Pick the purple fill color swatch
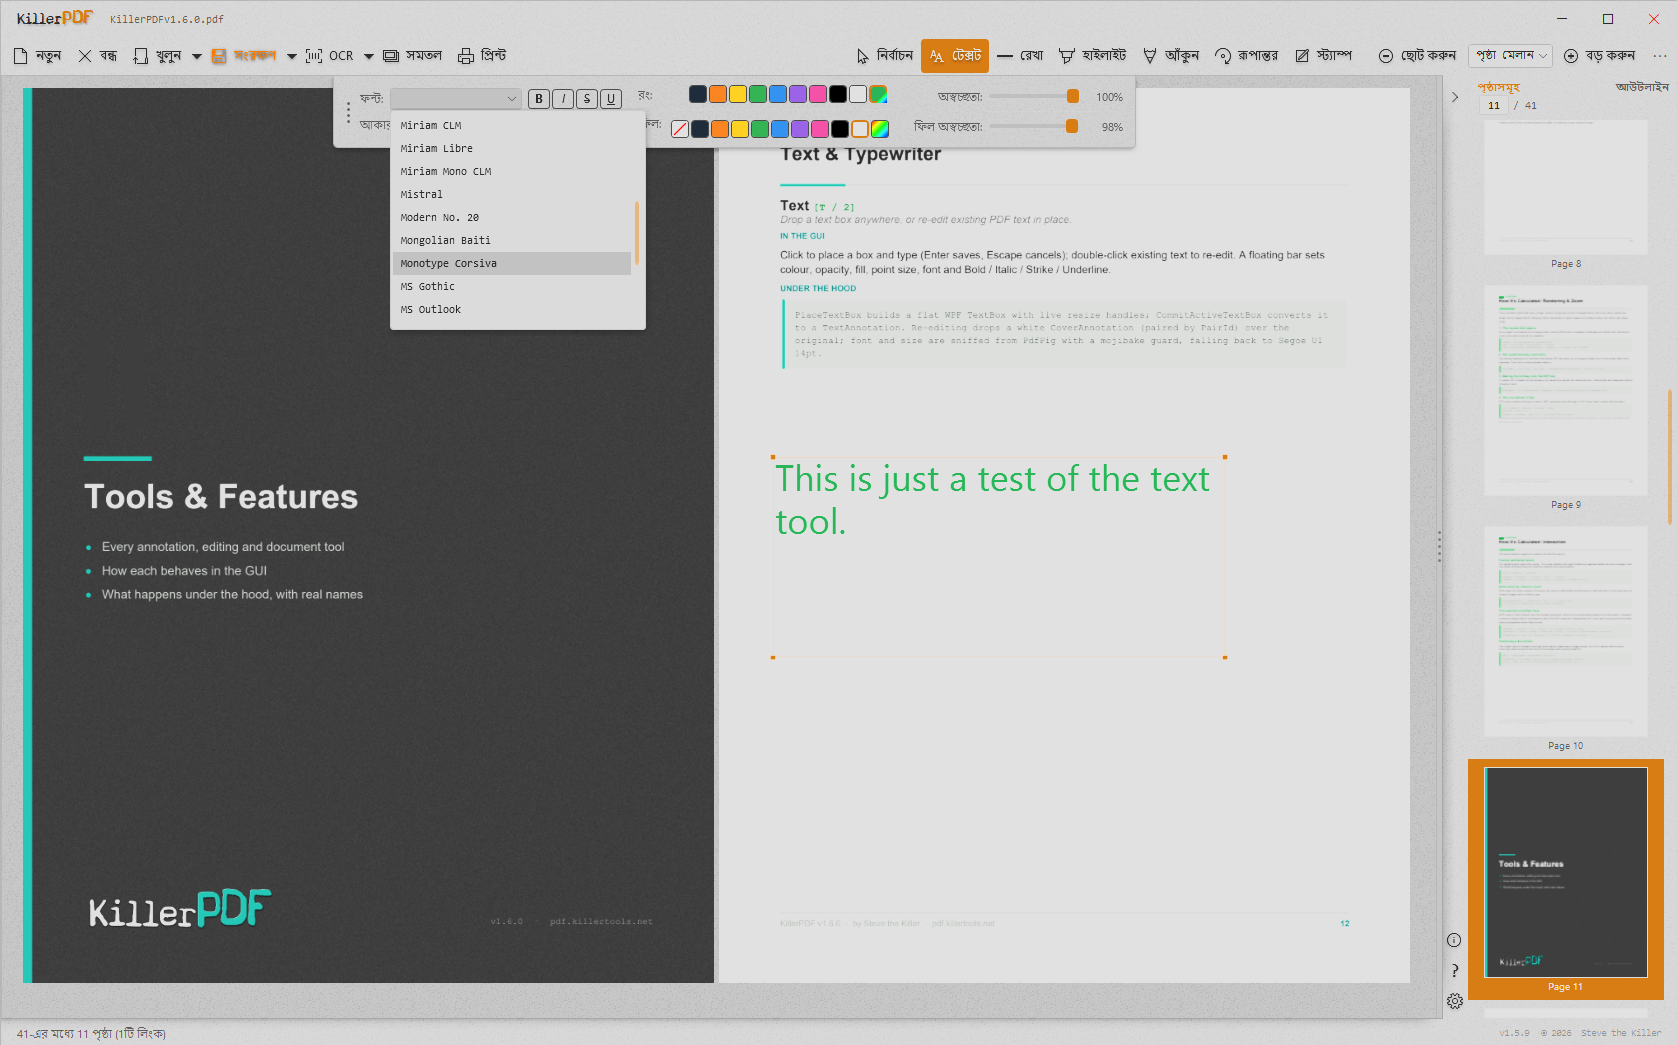The image size is (1677, 1045). [x=800, y=129]
